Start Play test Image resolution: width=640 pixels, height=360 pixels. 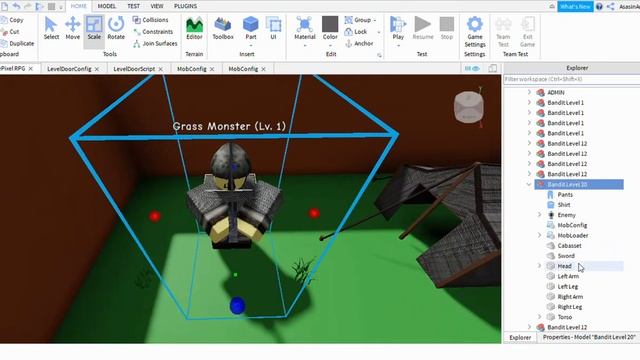point(398,28)
